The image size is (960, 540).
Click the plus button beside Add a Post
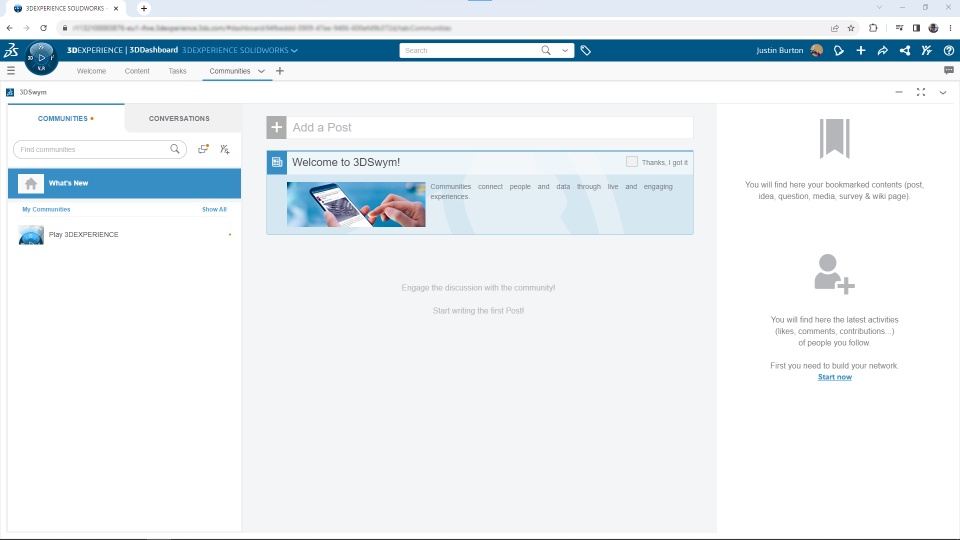(x=276, y=127)
